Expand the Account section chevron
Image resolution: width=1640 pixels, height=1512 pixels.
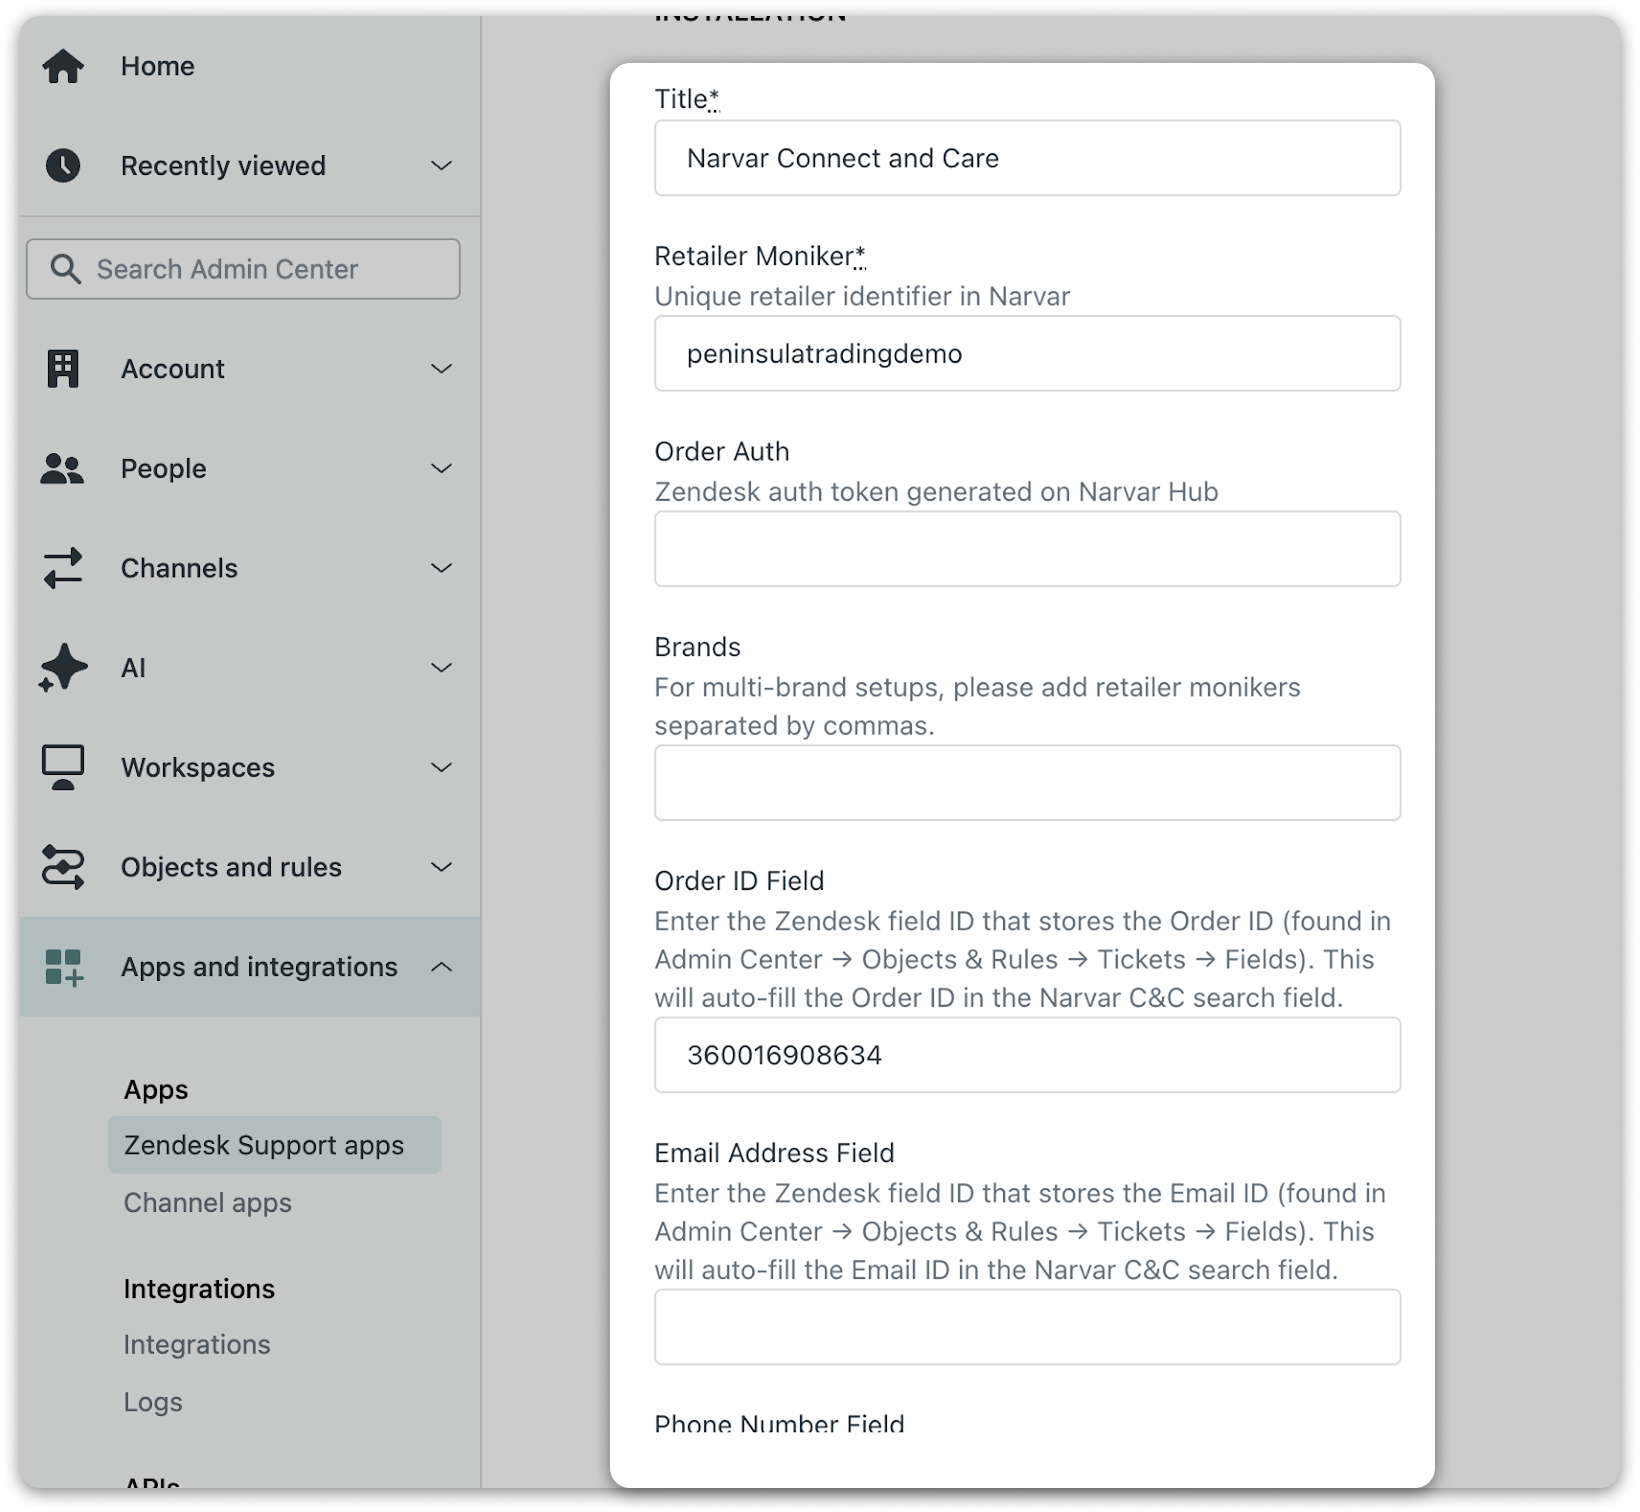(x=441, y=369)
